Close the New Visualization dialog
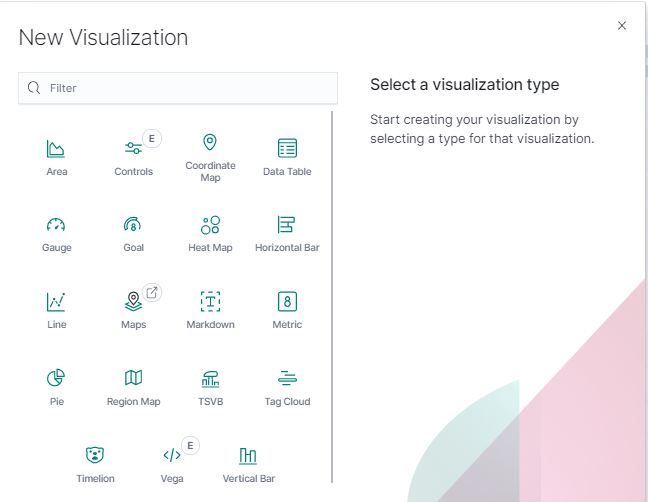The image size is (648, 502). [x=622, y=26]
